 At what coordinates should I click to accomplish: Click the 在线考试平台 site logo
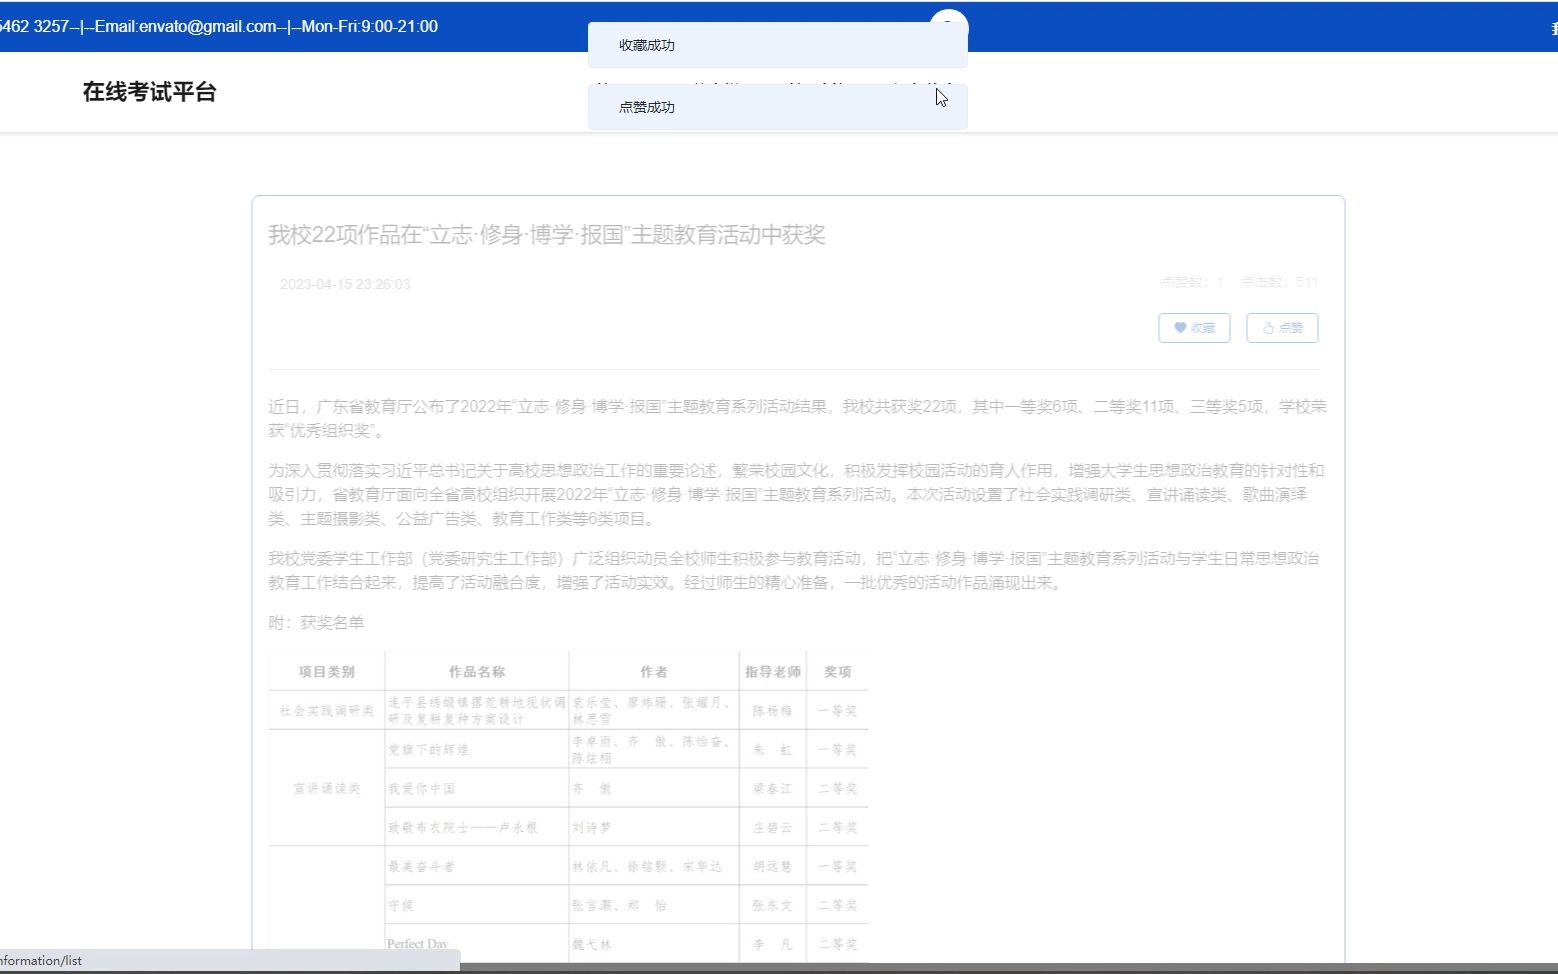(149, 92)
